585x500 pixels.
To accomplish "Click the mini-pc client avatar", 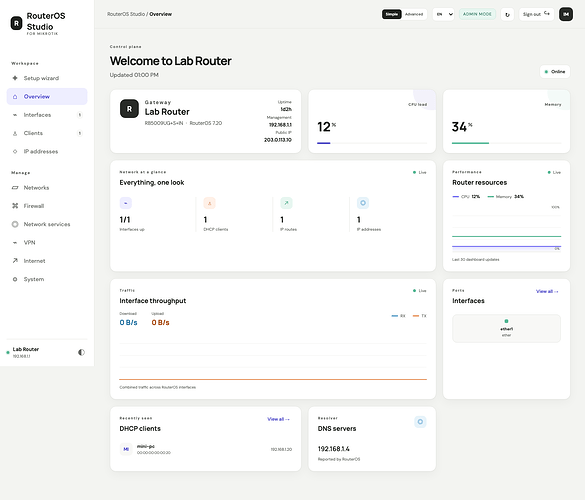I will [126, 449].
